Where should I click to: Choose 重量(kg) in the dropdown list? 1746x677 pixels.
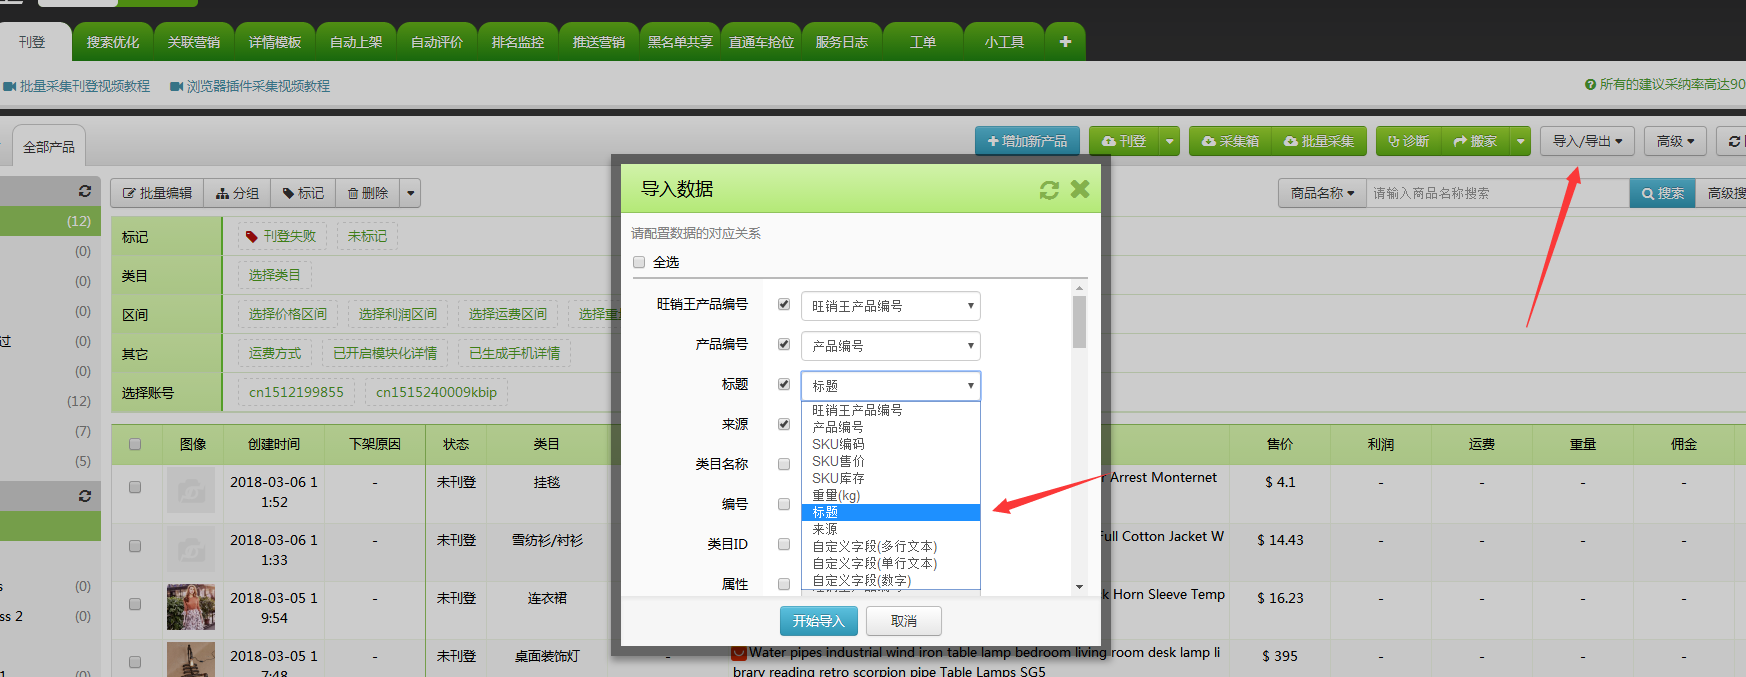pos(891,495)
